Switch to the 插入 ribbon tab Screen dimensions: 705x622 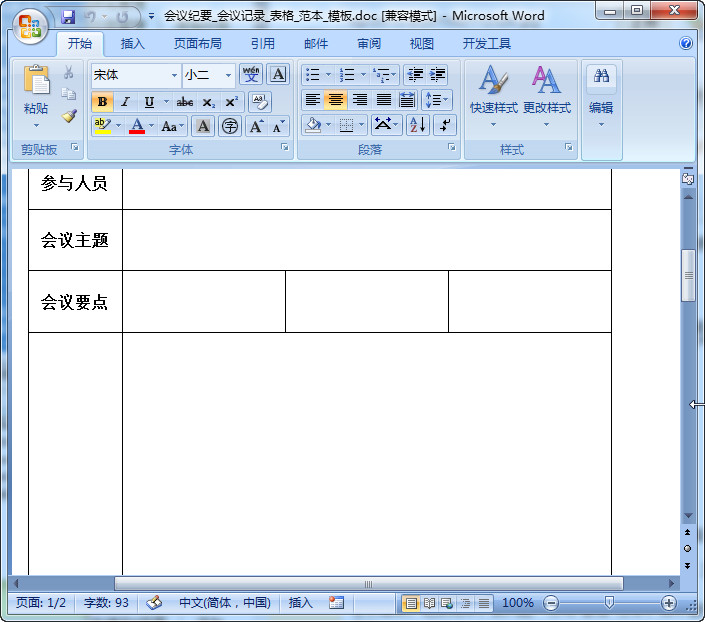[x=133, y=44]
